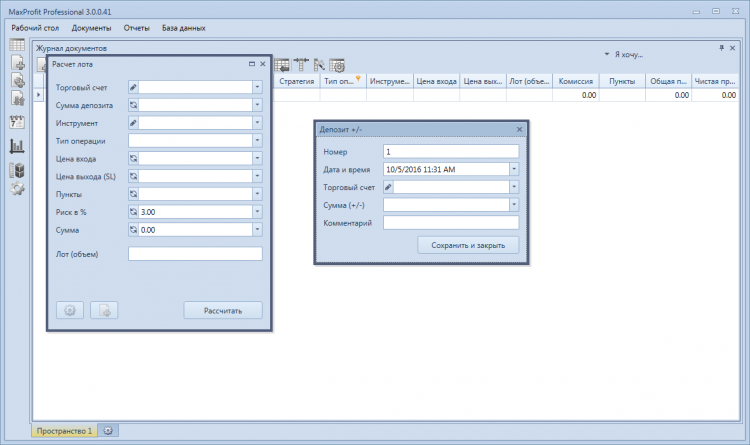Close the Журнал документов panel
750x445 pixels.
tap(732, 48)
